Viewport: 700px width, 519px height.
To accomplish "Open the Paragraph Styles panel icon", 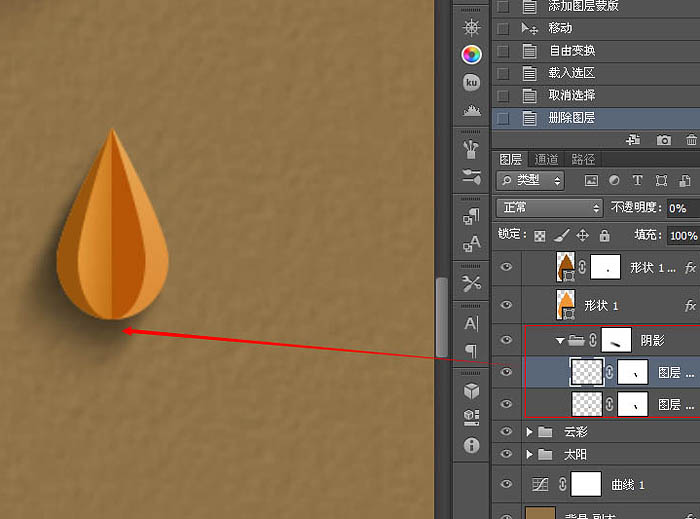I will coord(471,216).
